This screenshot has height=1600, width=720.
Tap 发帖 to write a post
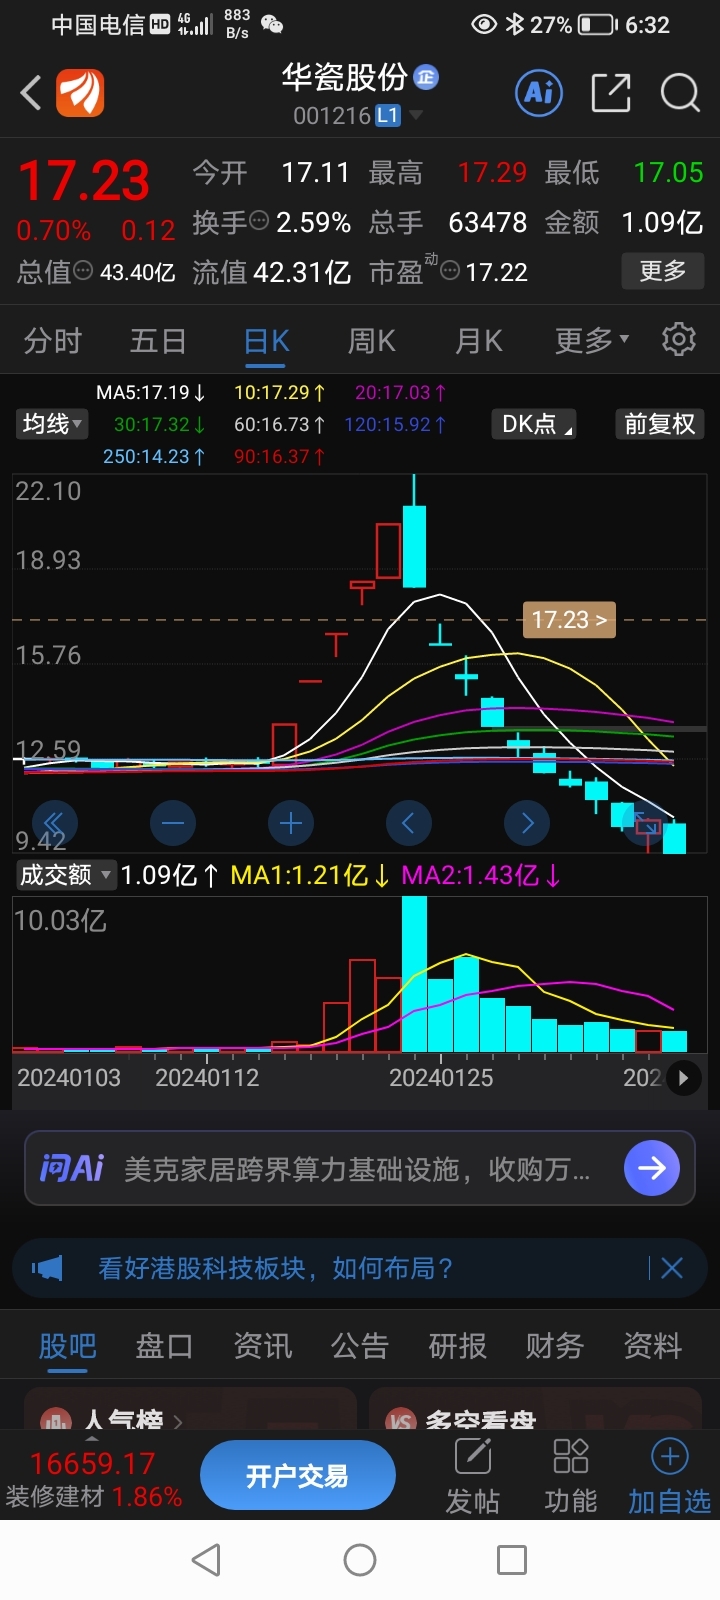click(x=472, y=1476)
